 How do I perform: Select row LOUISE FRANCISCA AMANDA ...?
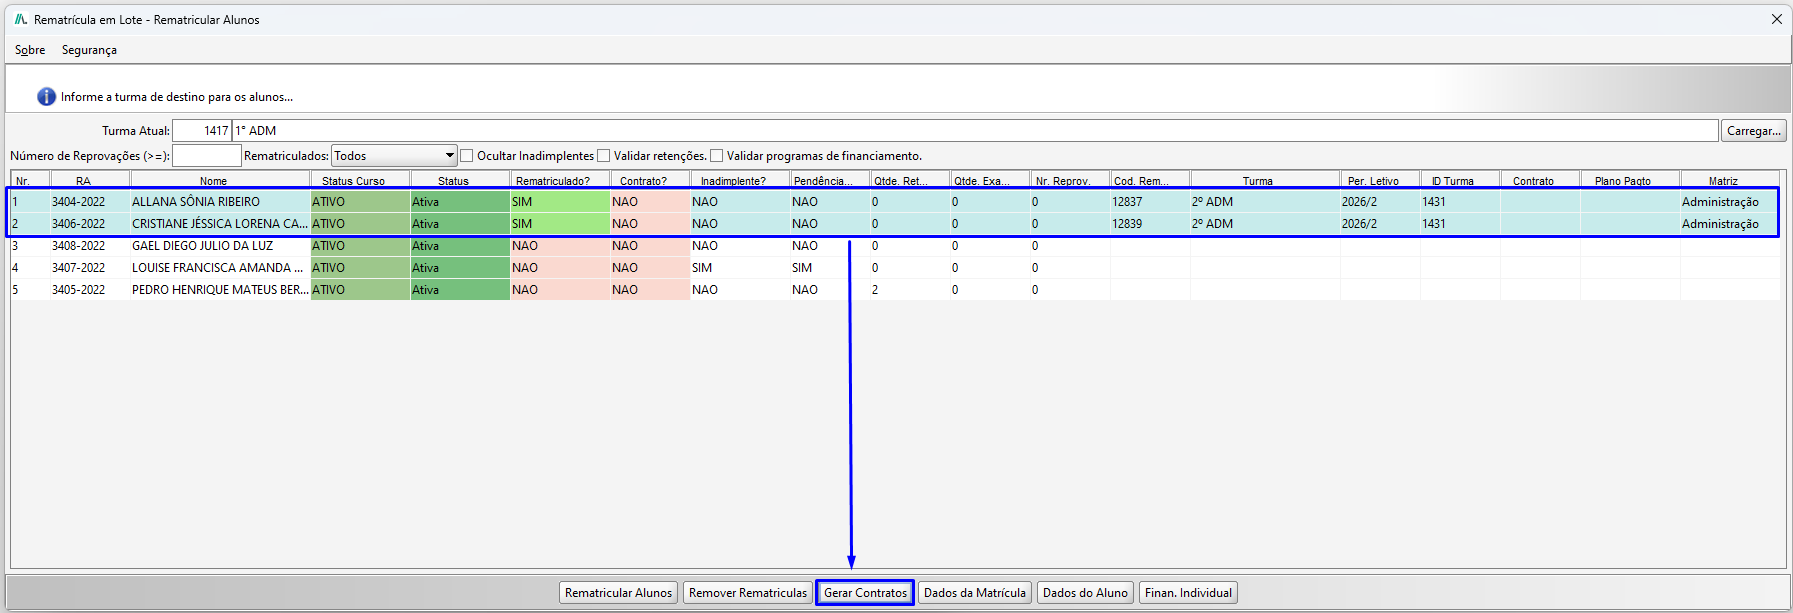click(895, 268)
